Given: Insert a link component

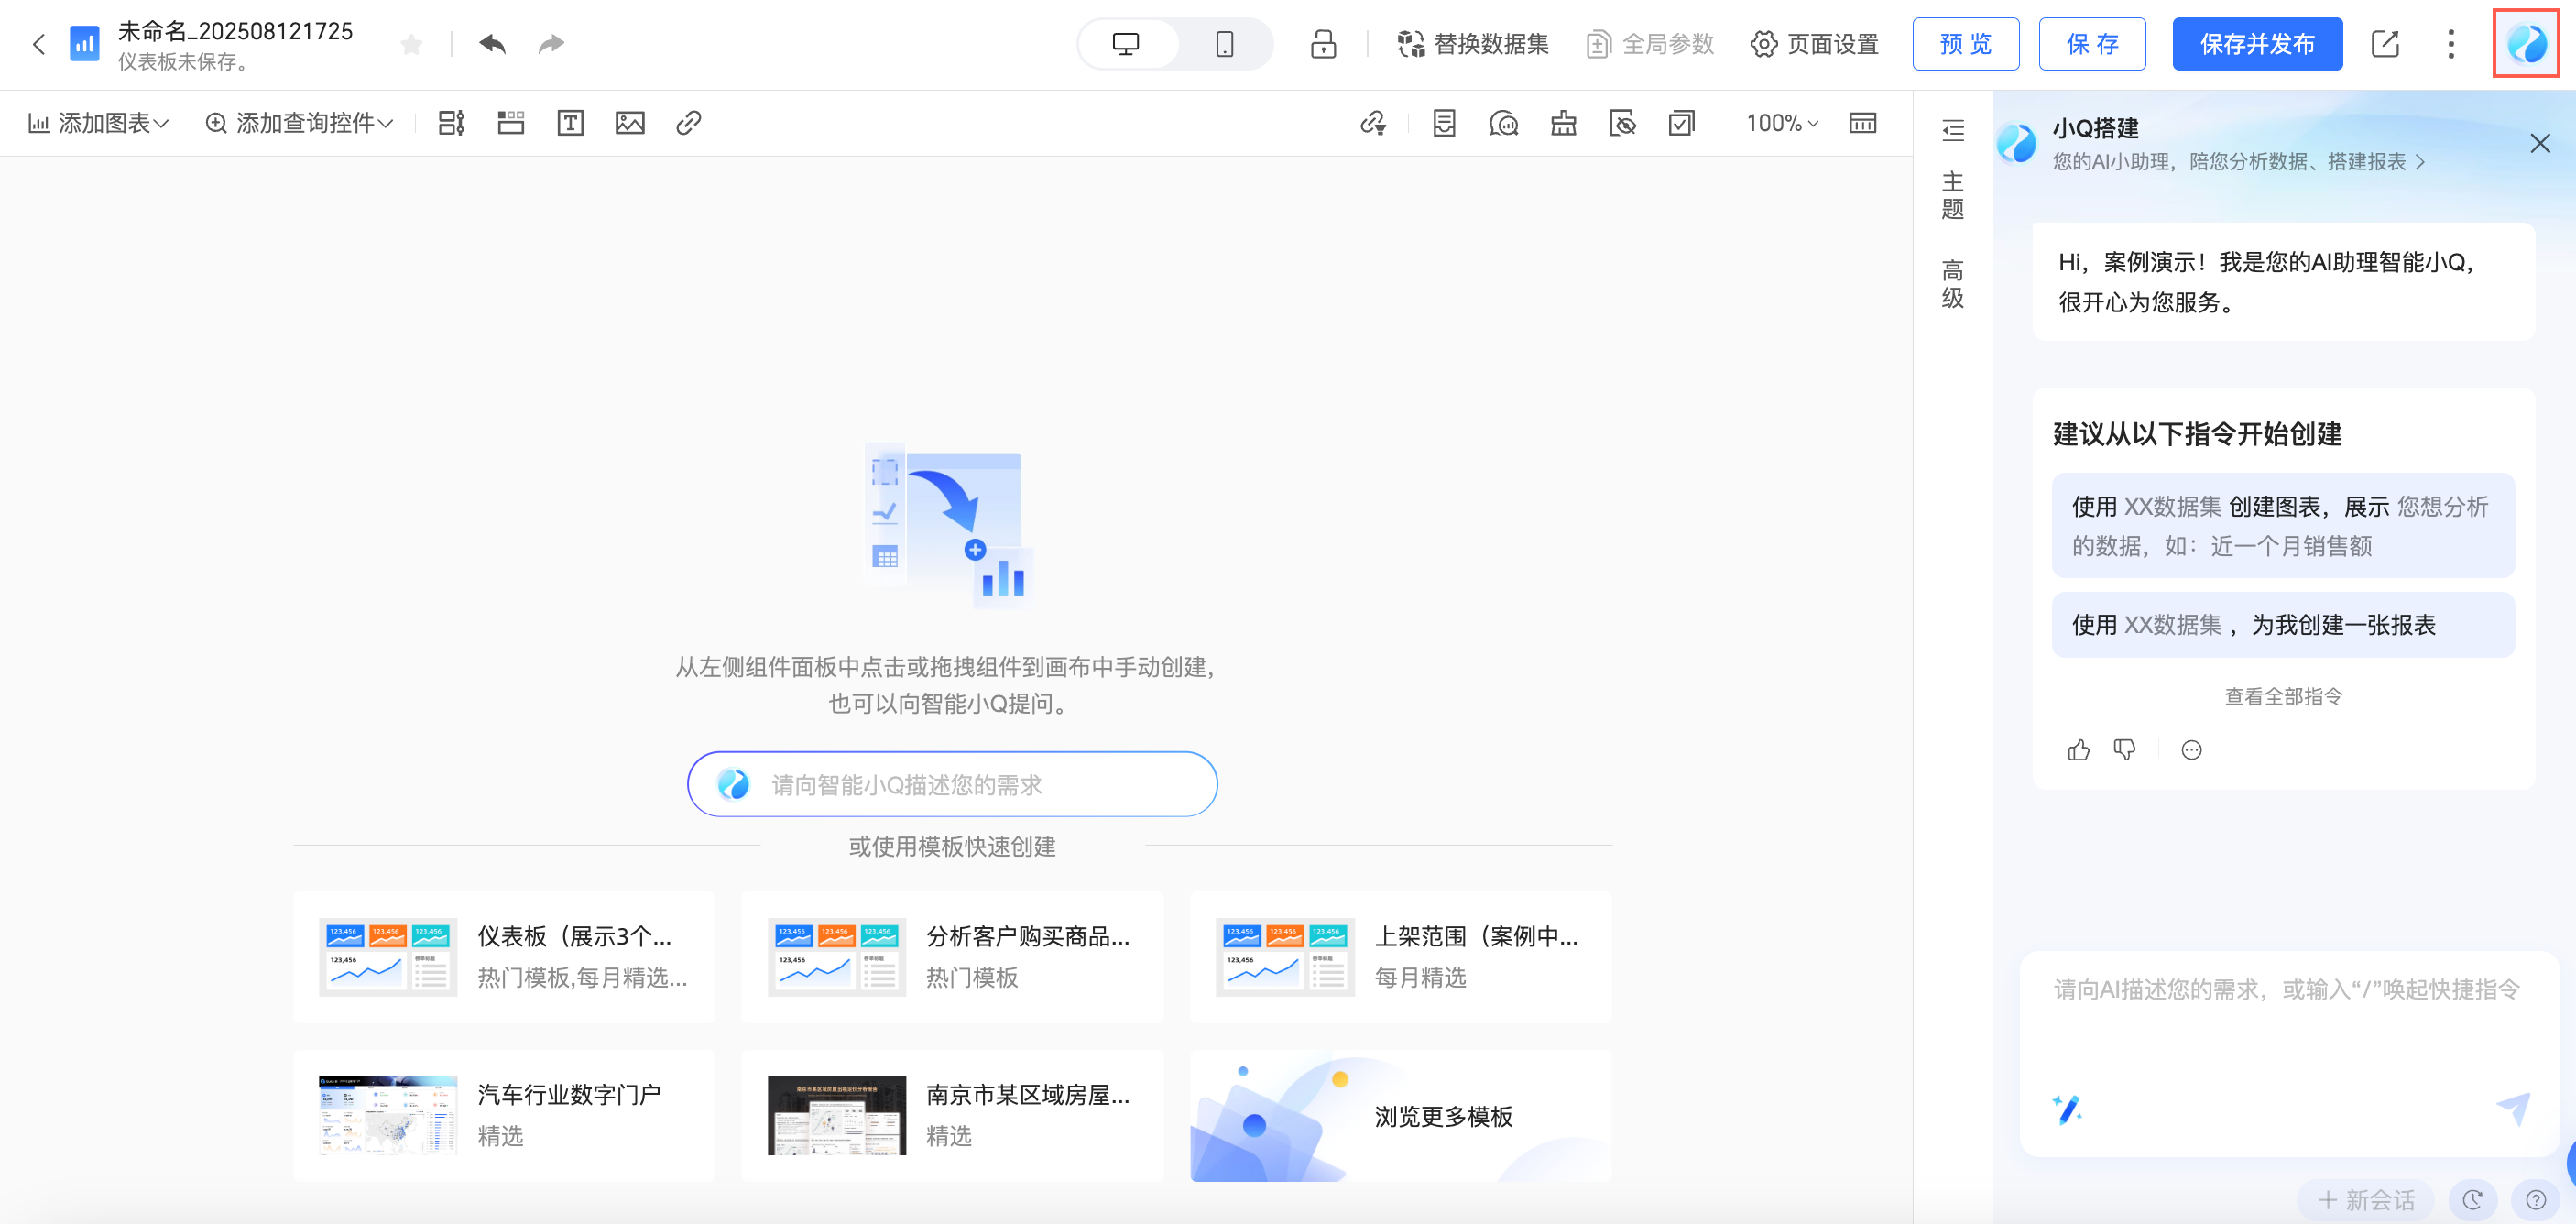Looking at the screenshot, I should coord(688,123).
